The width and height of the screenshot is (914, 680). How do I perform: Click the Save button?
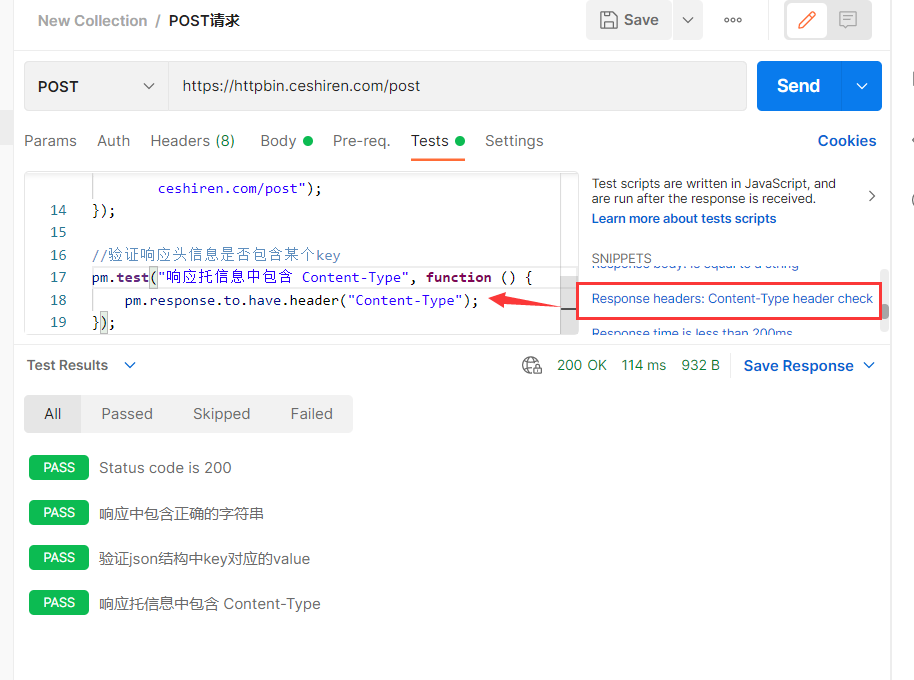(x=629, y=20)
